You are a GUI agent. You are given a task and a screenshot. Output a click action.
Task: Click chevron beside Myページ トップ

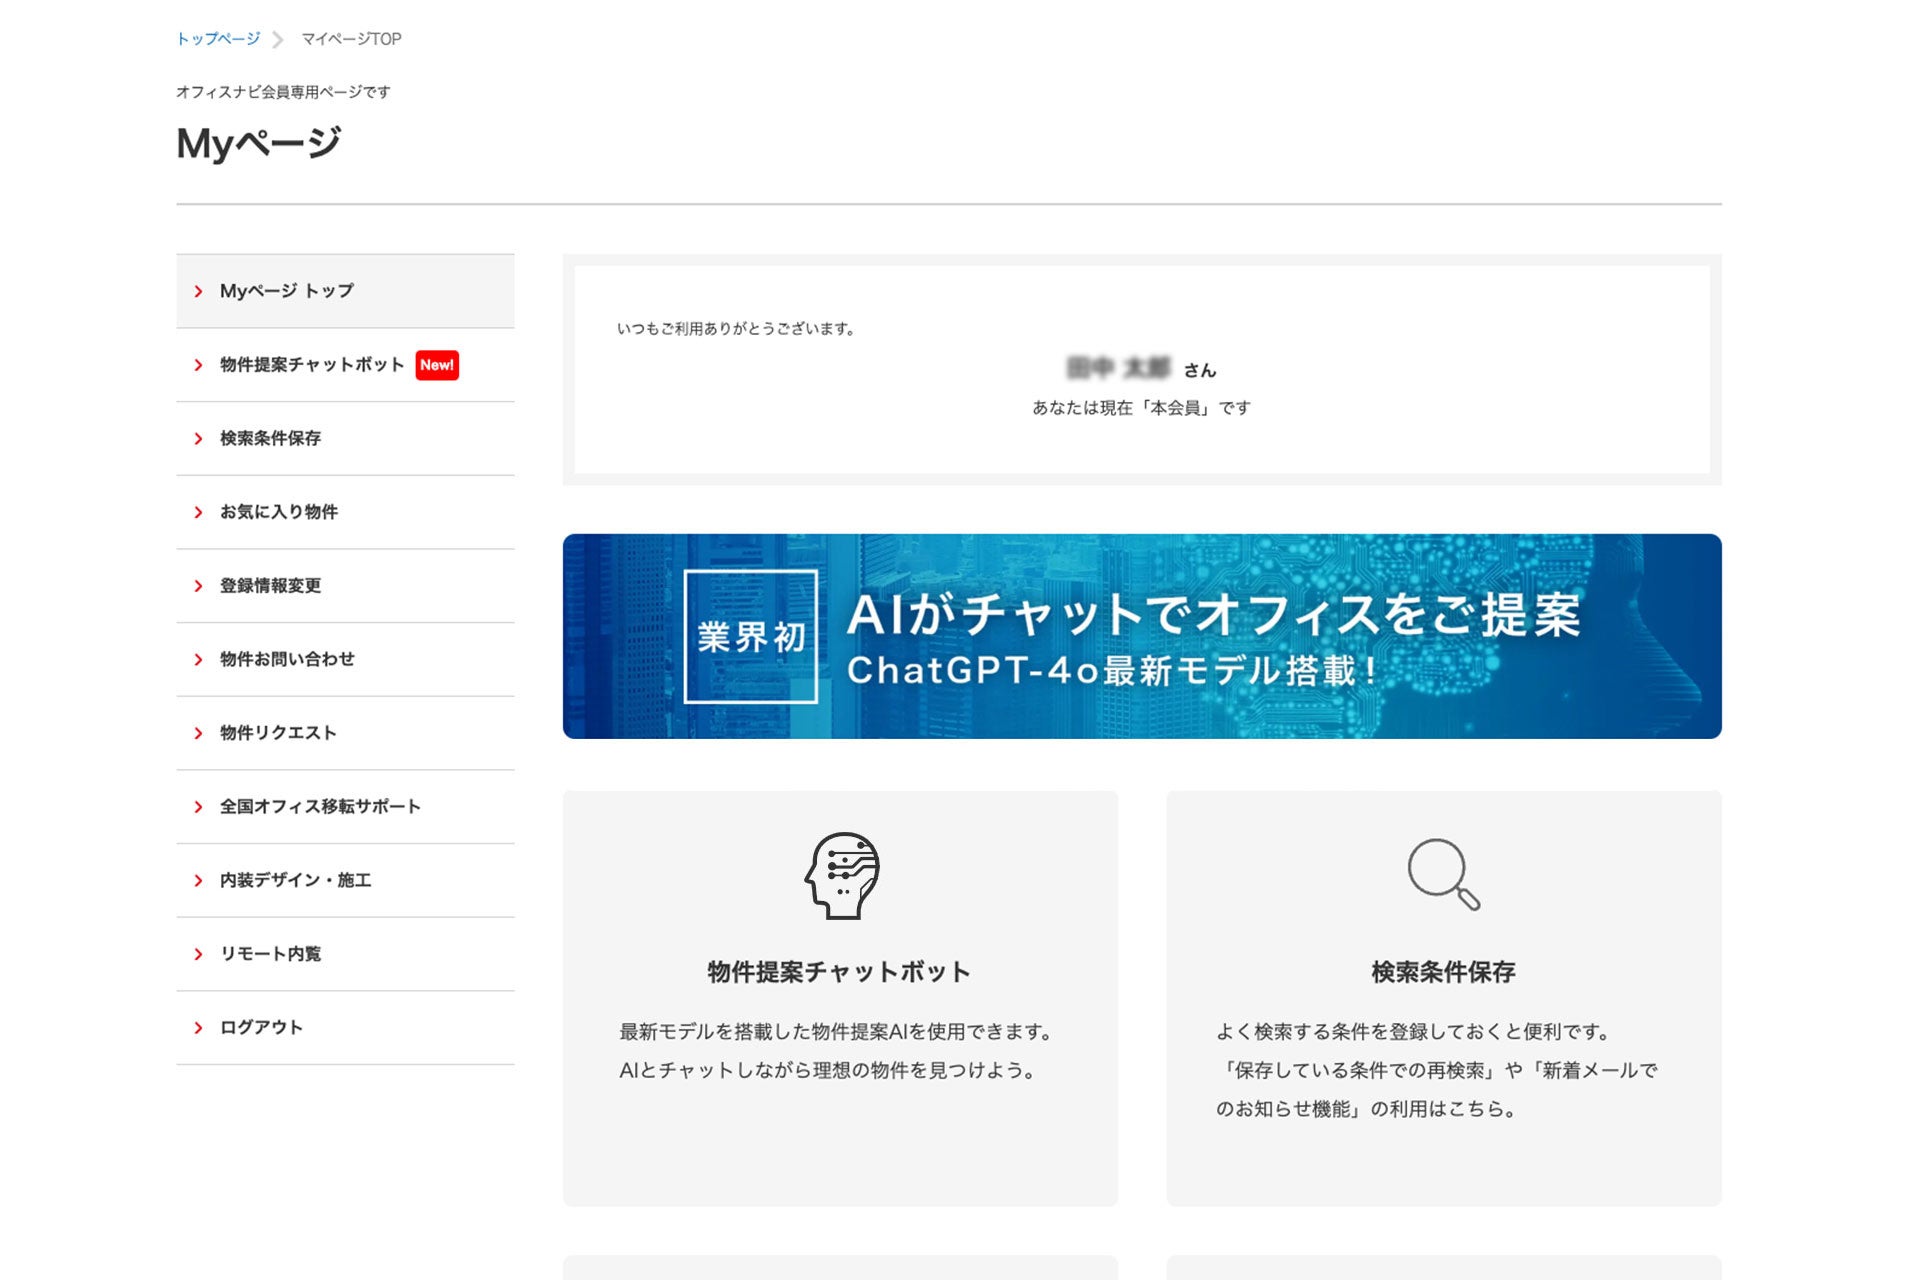(x=198, y=291)
